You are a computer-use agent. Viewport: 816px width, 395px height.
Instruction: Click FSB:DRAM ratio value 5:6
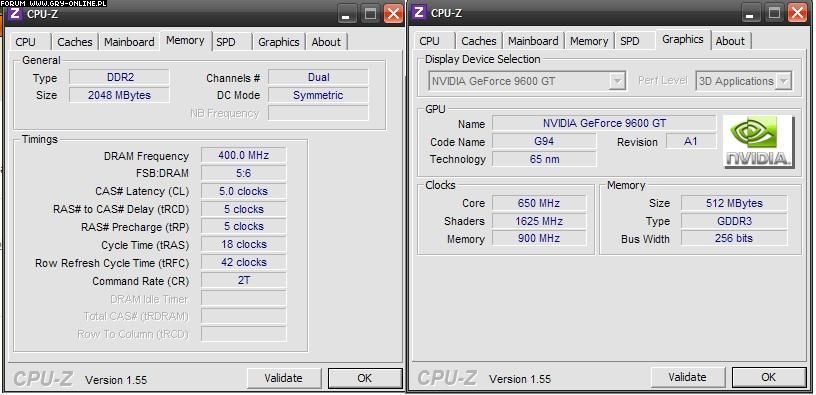[244, 173]
